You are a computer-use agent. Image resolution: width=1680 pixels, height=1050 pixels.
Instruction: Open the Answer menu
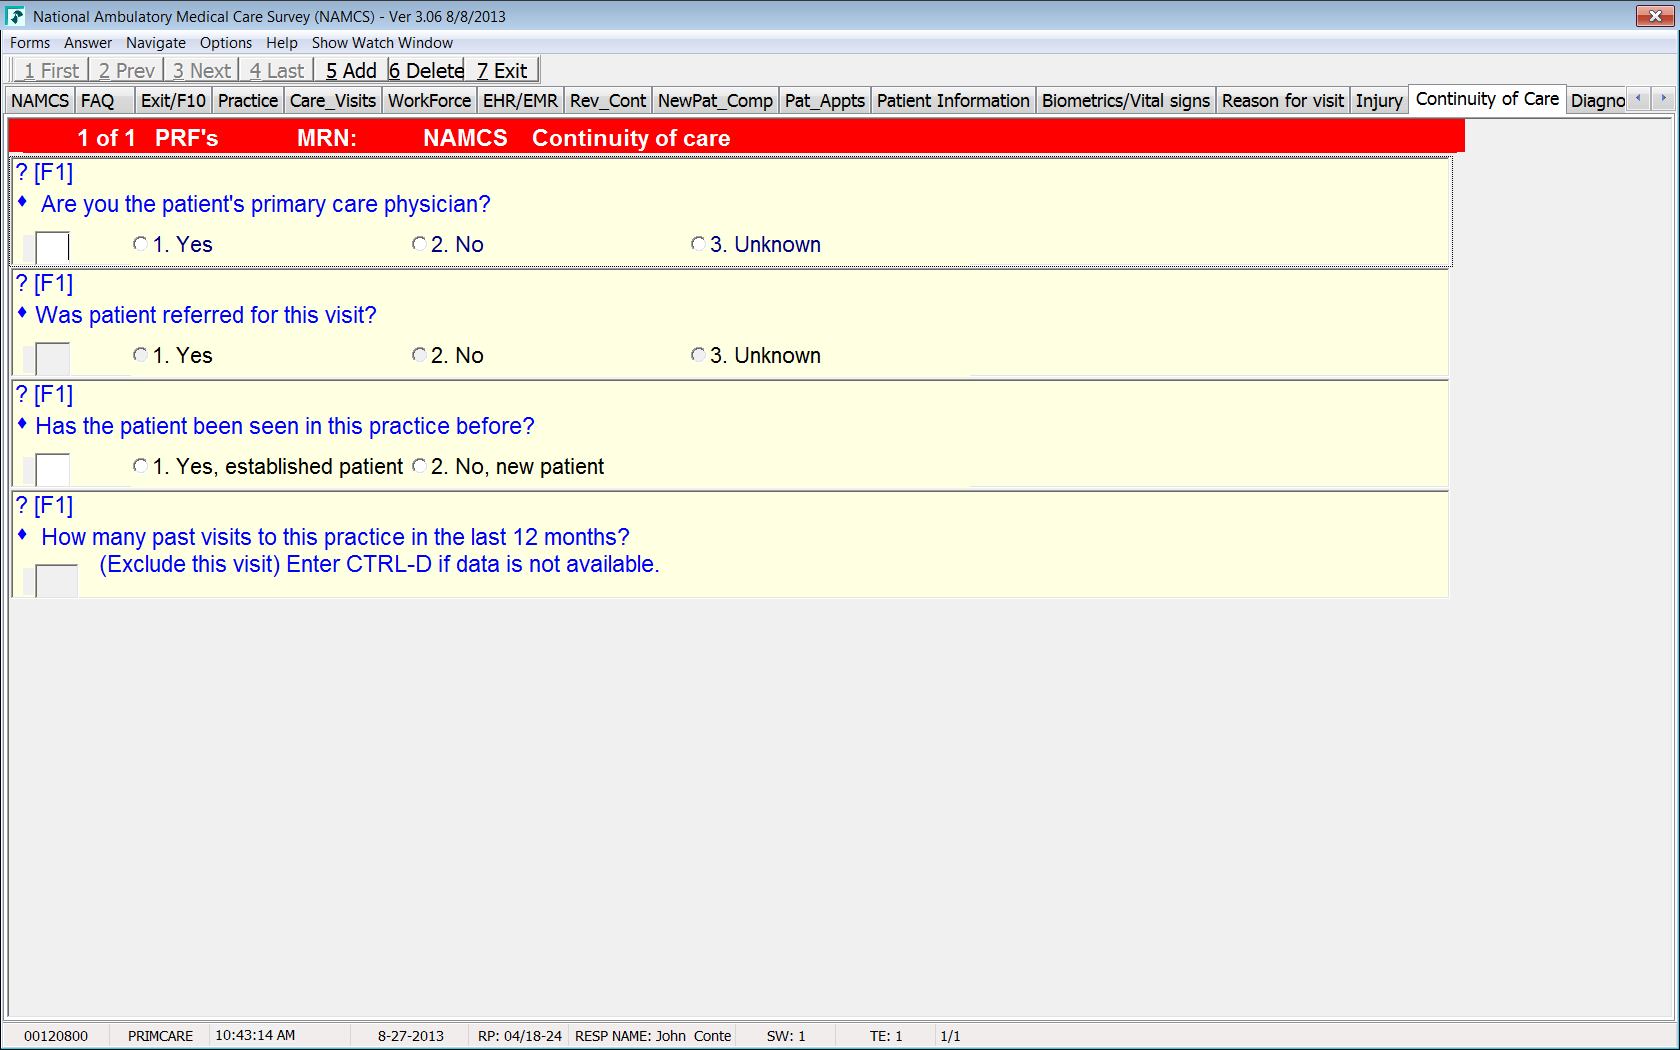click(x=88, y=43)
